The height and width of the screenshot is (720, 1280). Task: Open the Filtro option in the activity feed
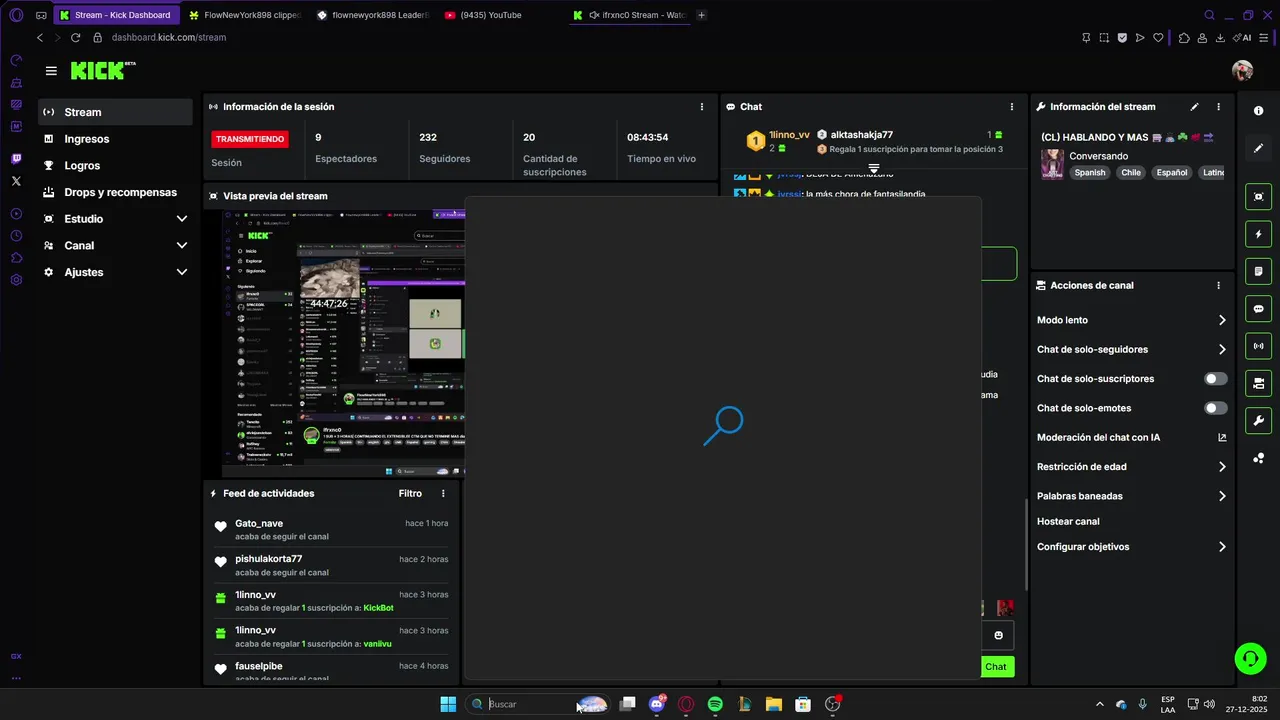pos(410,494)
